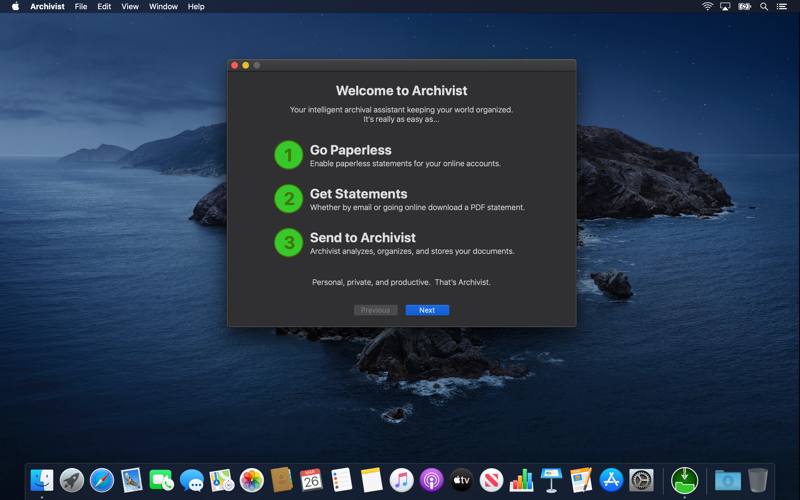Click the battery status icon
Viewport: 800px width, 500px height.
744,7
